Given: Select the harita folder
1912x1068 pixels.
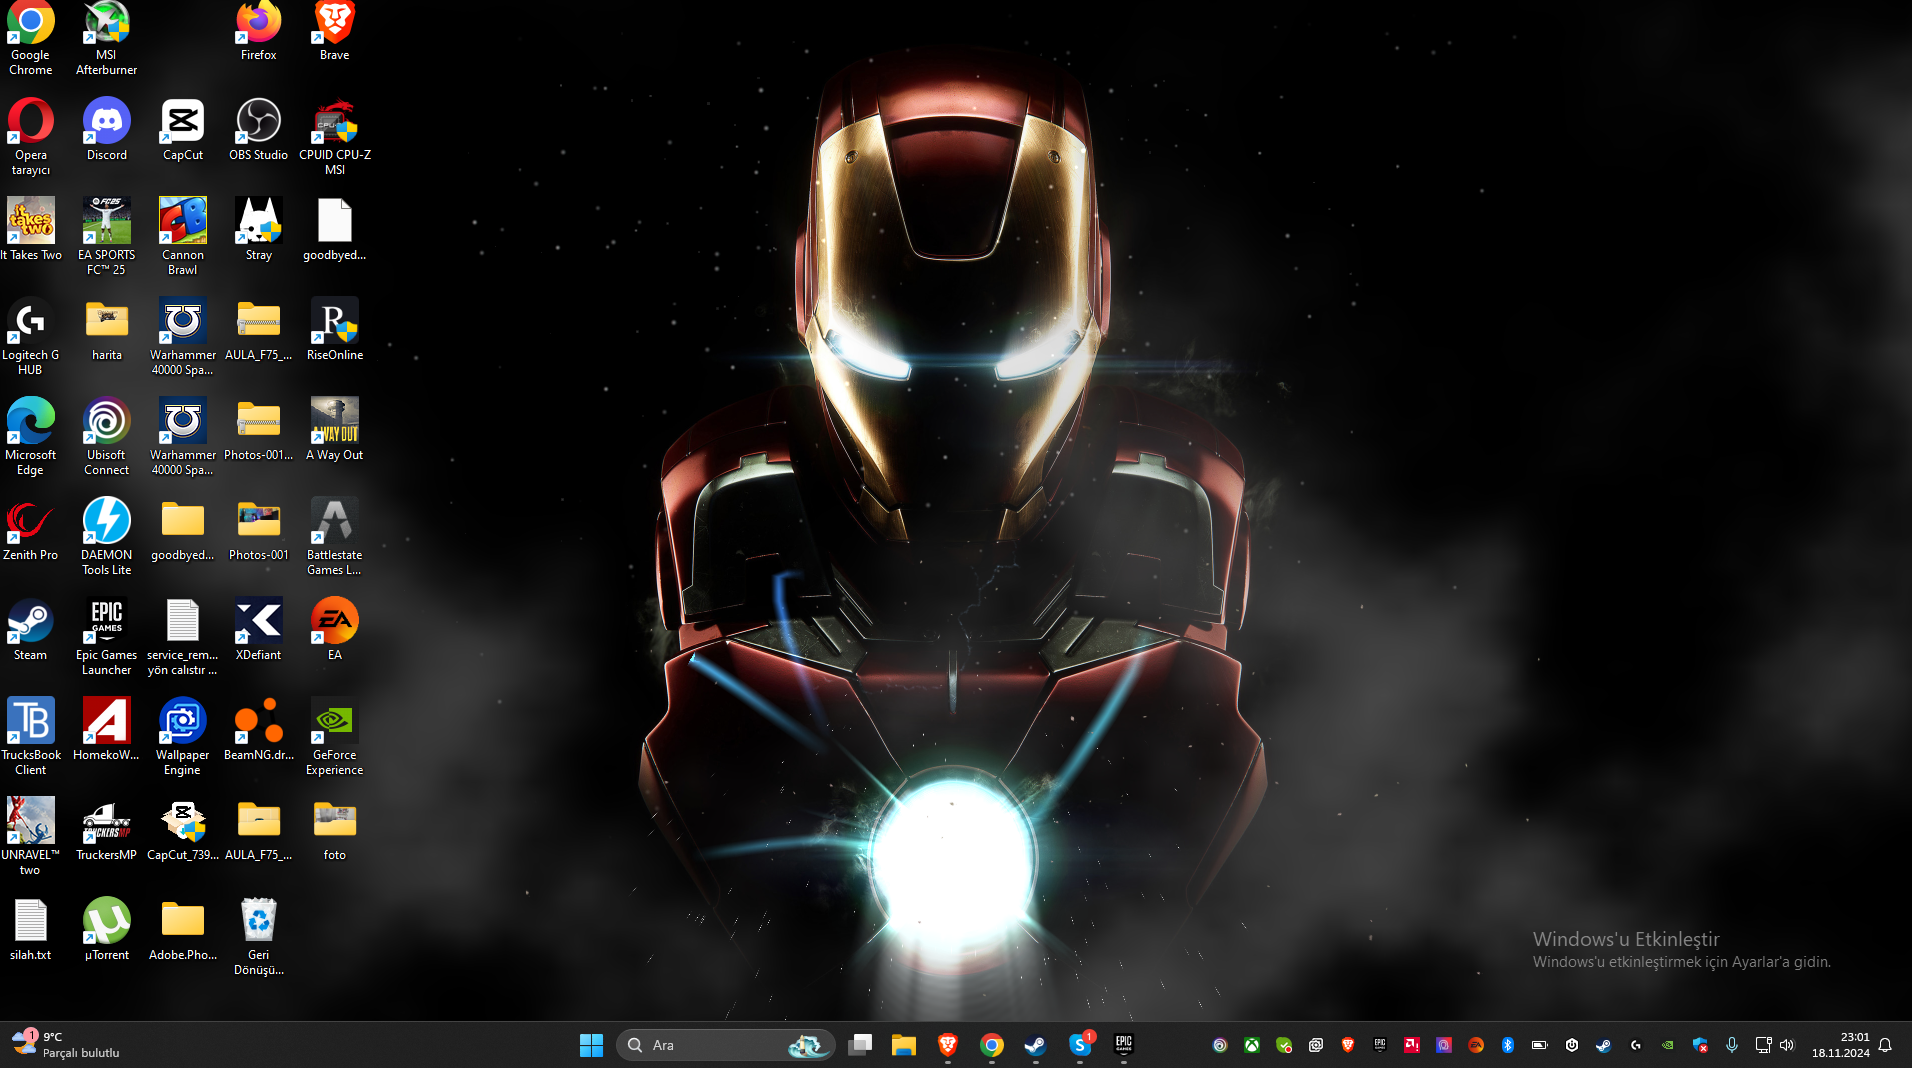Looking at the screenshot, I should [x=107, y=330].
